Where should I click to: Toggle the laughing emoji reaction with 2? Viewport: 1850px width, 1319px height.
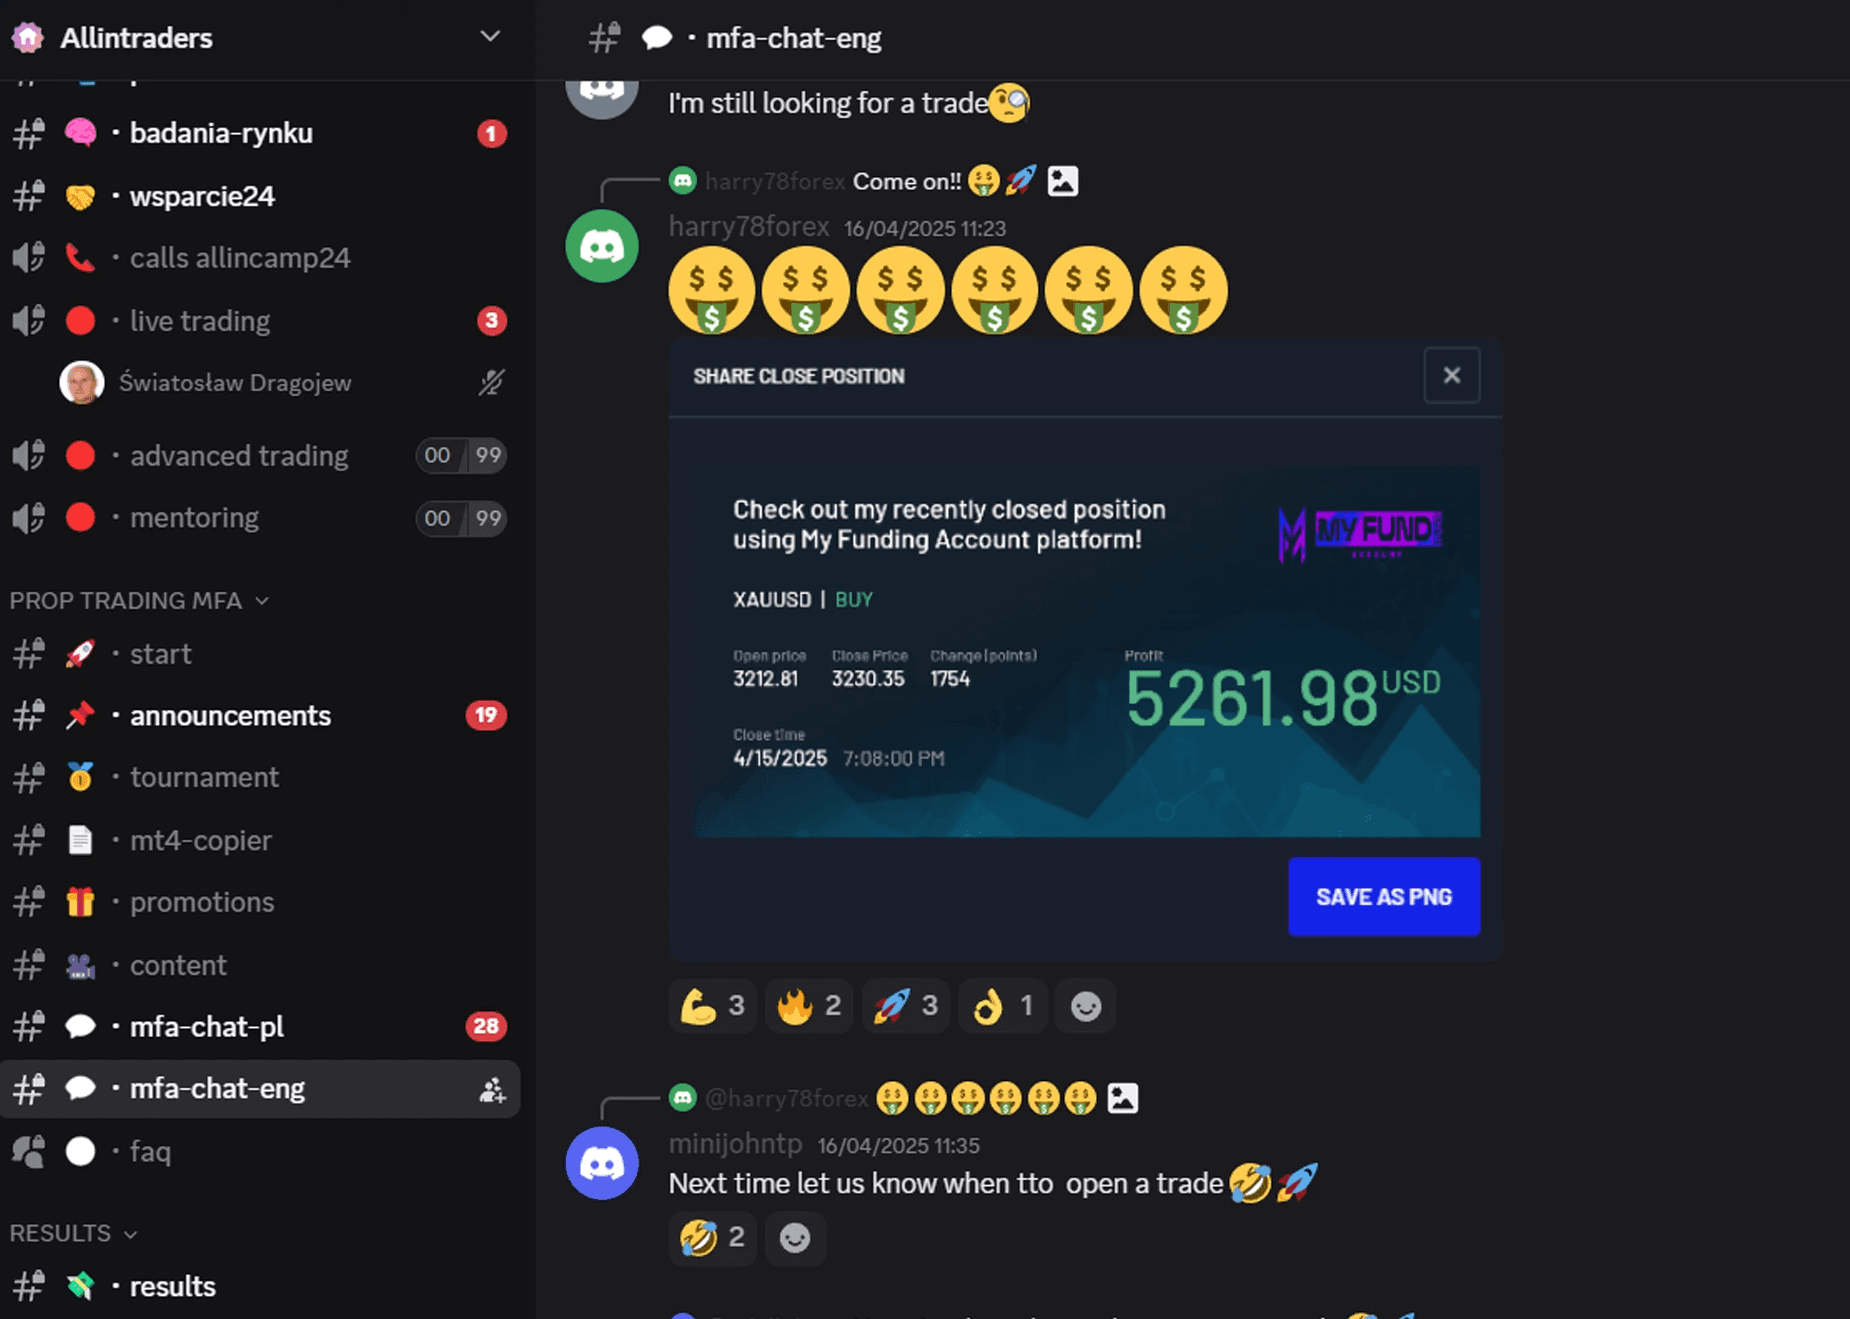point(712,1238)
